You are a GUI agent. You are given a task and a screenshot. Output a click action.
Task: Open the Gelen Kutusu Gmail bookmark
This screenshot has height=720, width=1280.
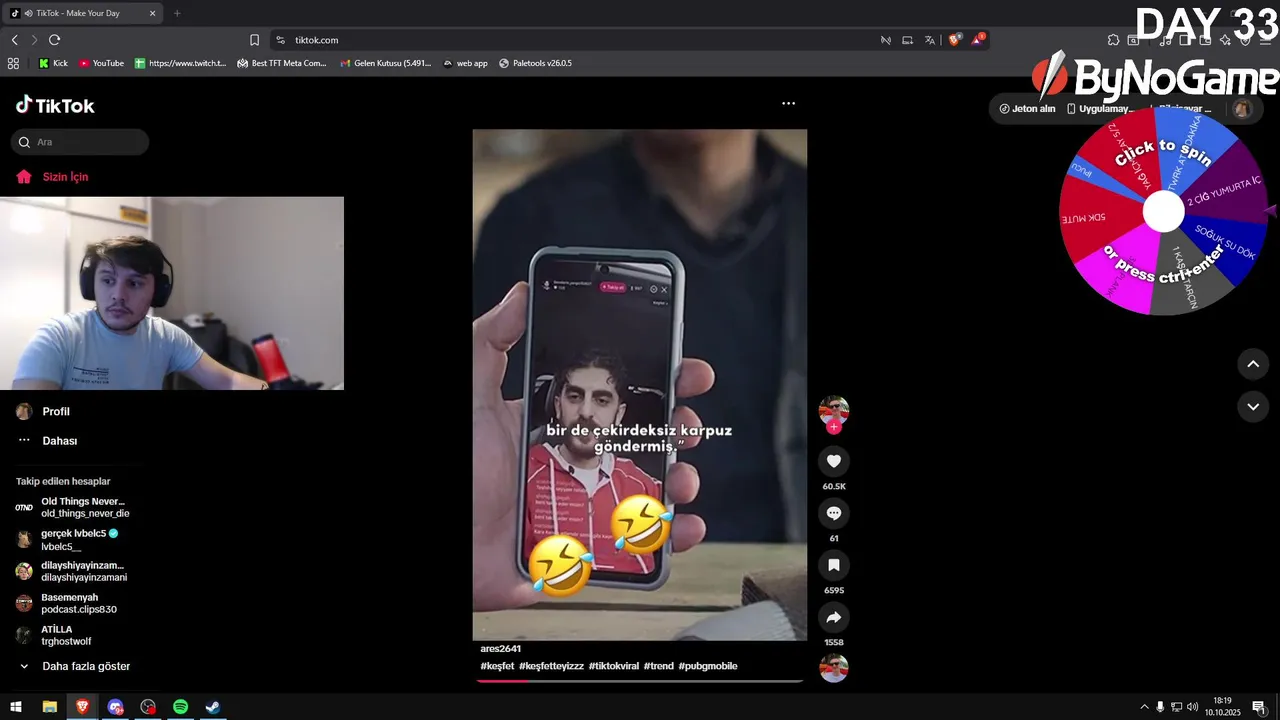(385, 63)
